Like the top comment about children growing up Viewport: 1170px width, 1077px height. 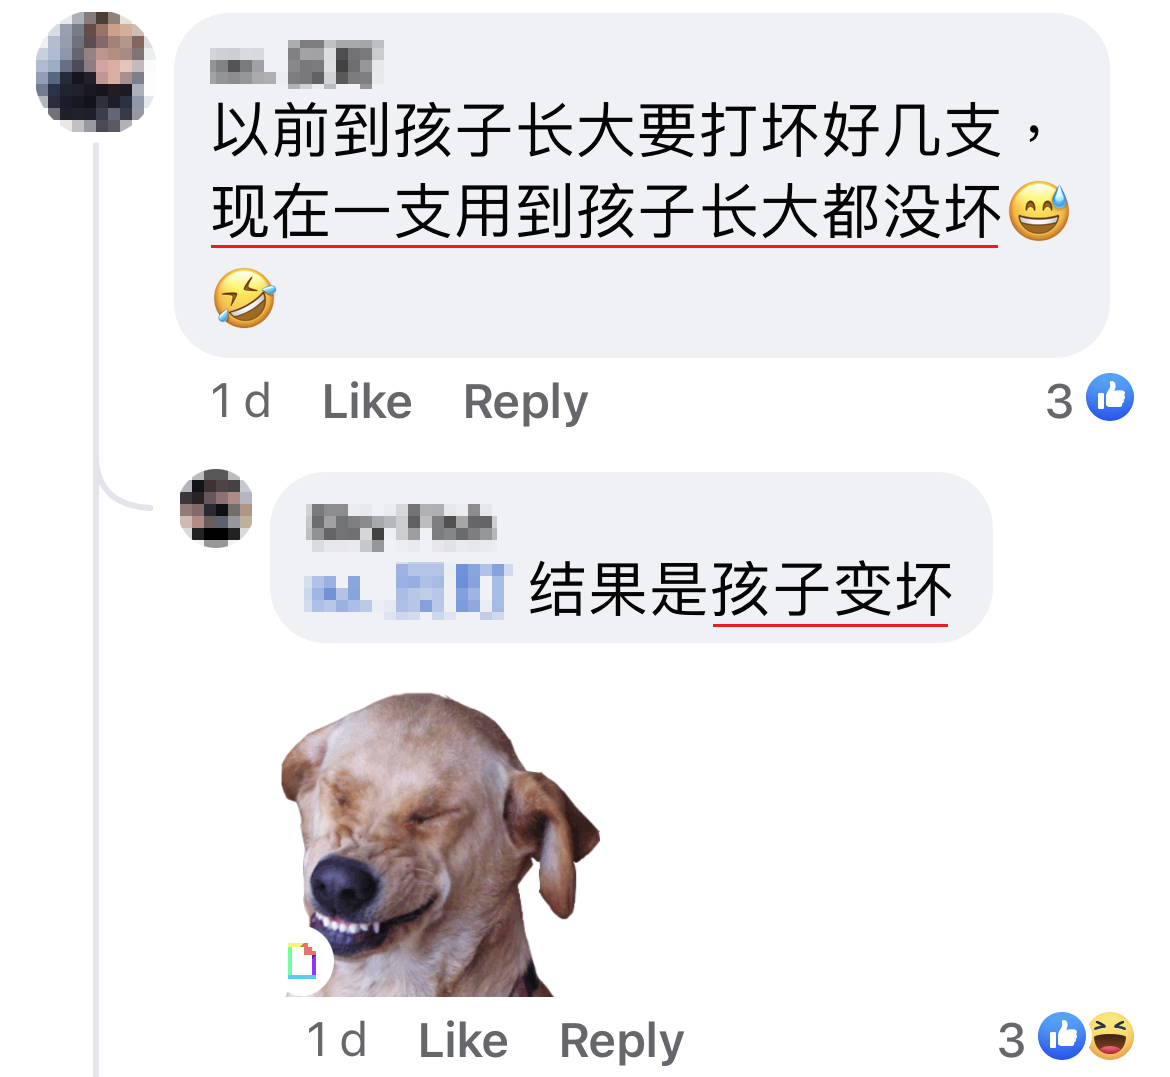[366, 402]
